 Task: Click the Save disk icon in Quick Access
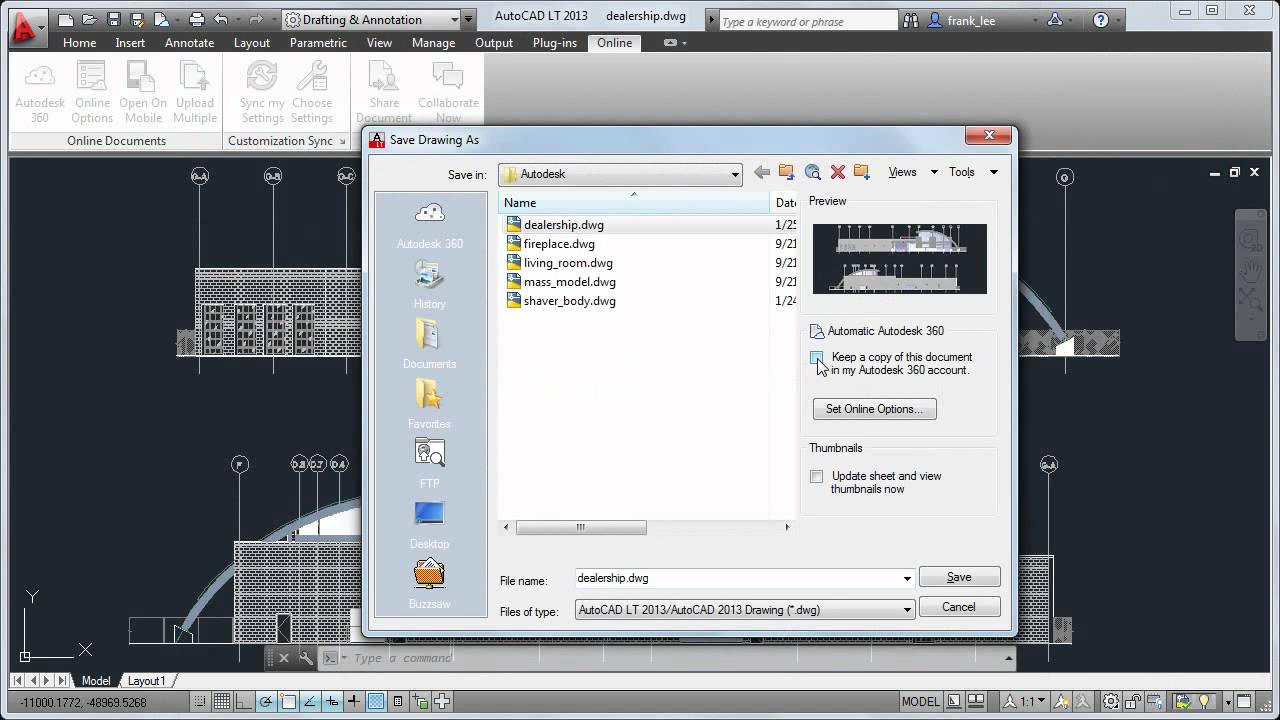(113, 19)
